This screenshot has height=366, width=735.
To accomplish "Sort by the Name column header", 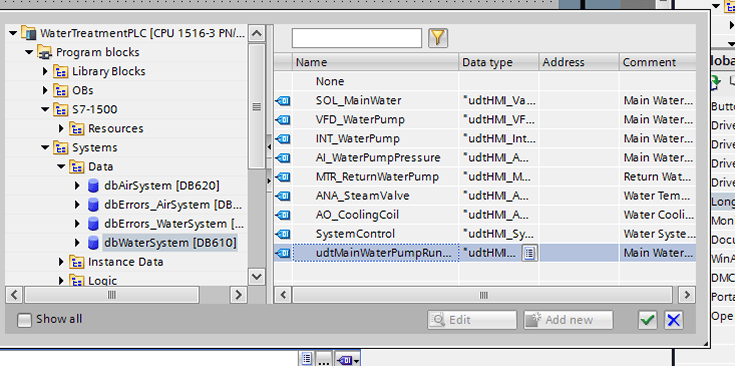I will point(375,62).
